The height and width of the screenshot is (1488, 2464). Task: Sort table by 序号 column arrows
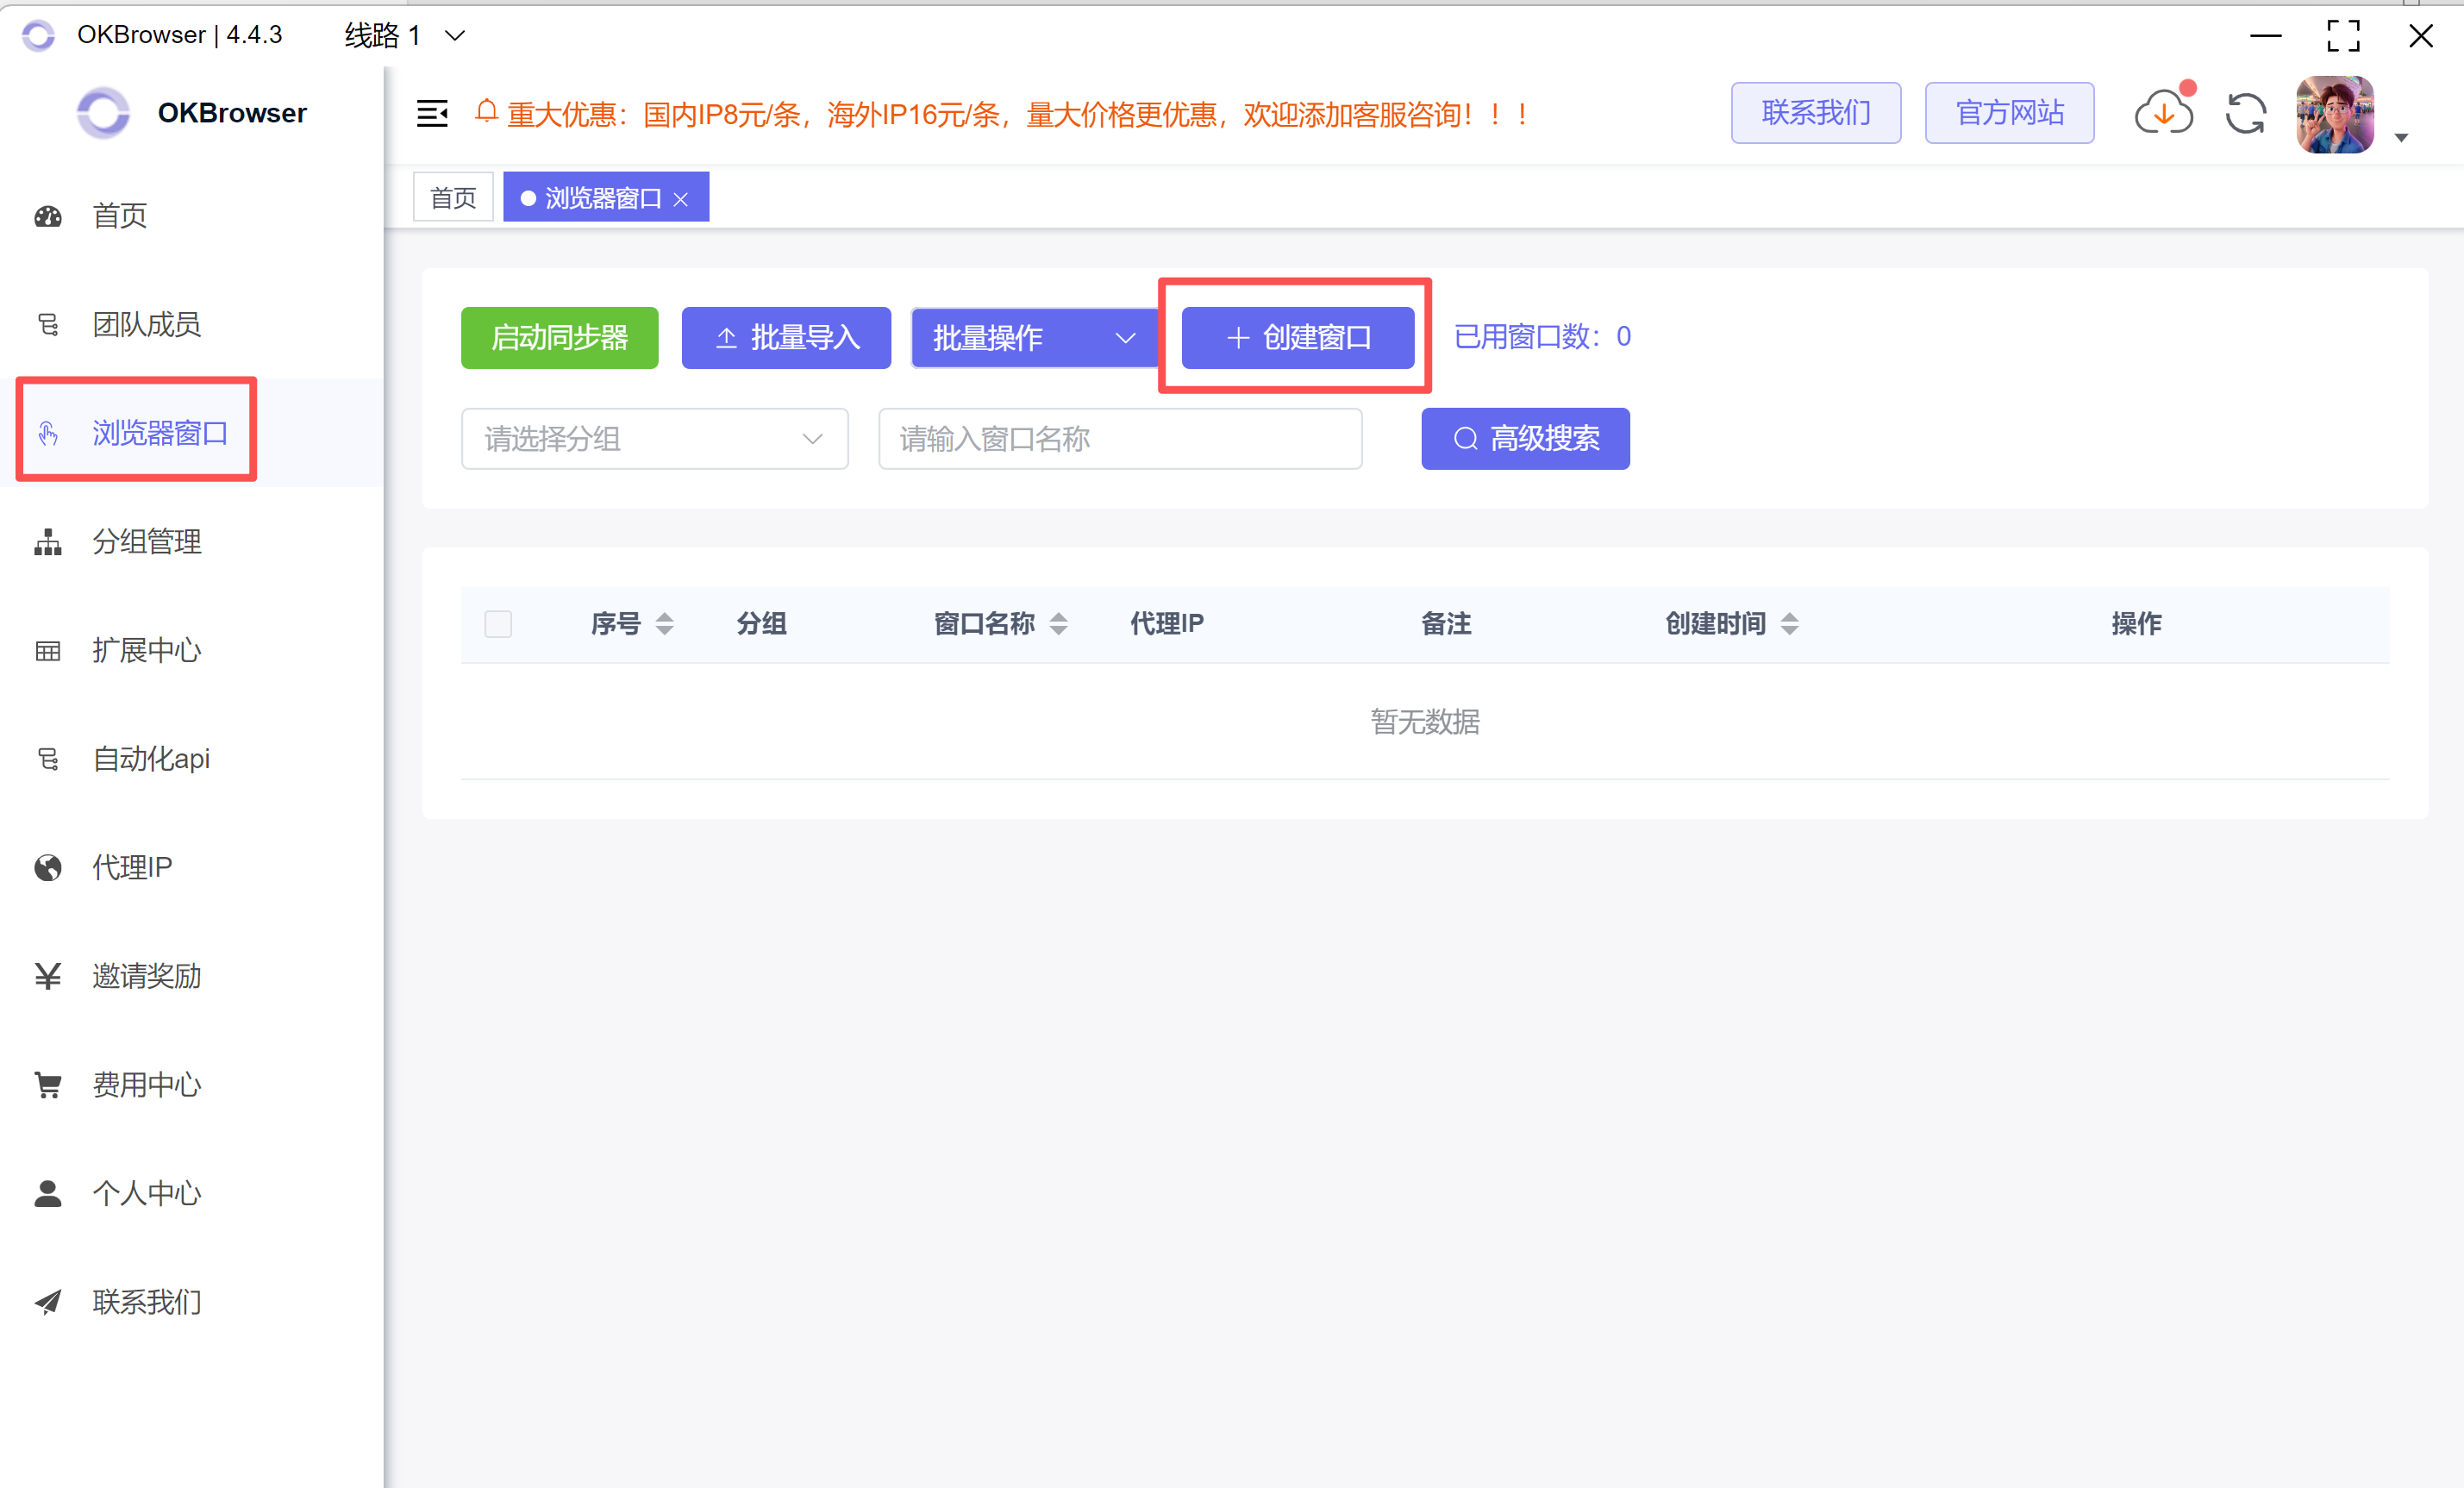pyautogui.click(x=664, y=624)
